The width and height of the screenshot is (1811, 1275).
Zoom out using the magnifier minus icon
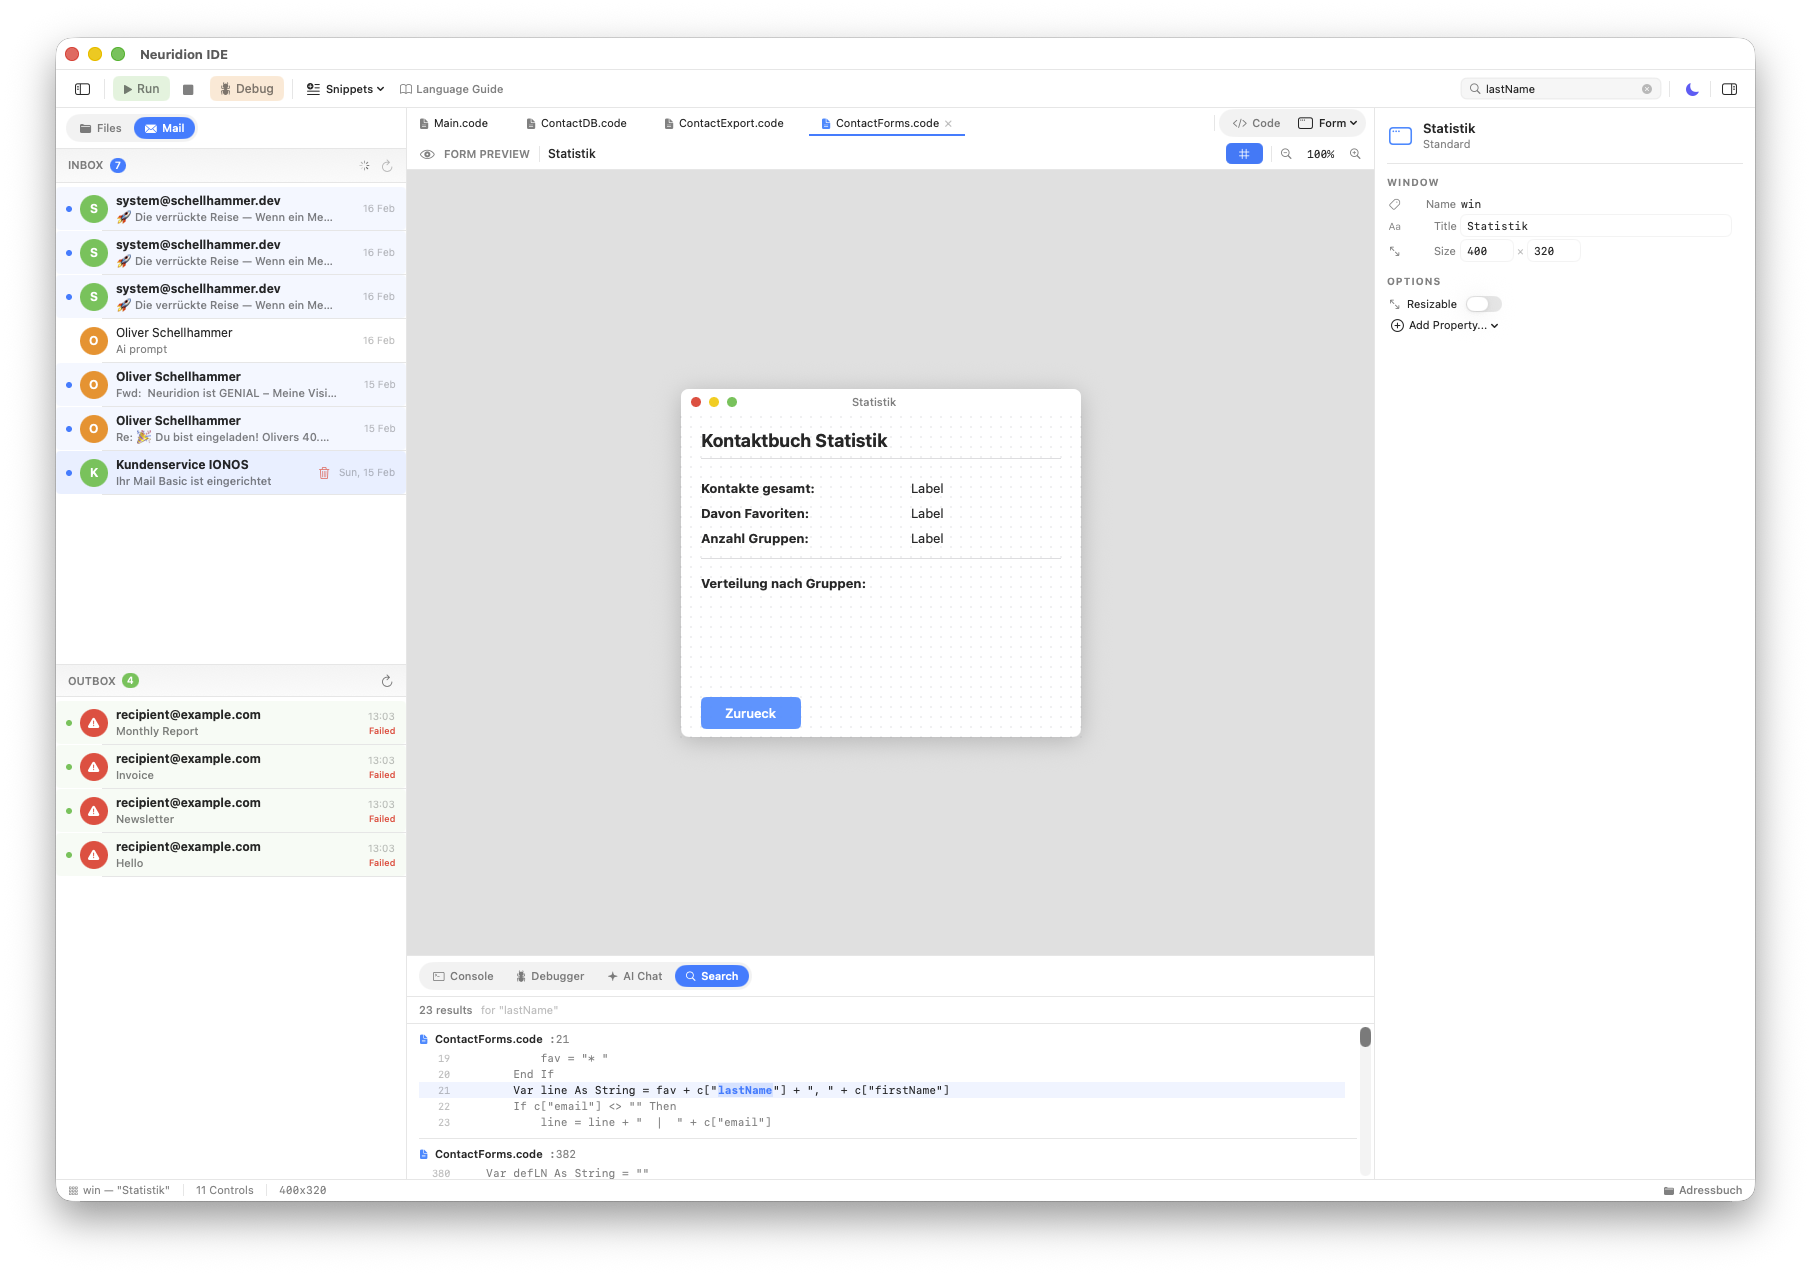click(1287, 154)
